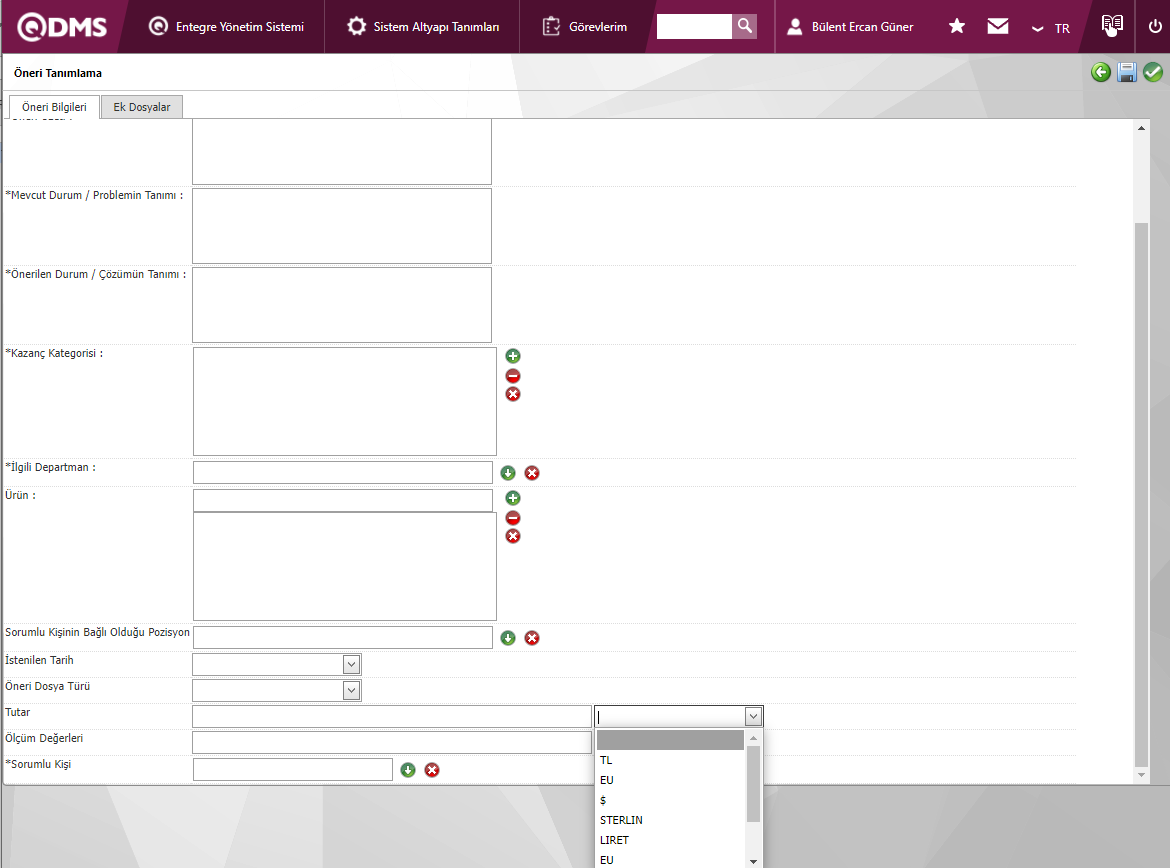Viewport: 1170px width, 868px height.
Task: Remove an Ürün with minus icon
Action: pos(513,517)
